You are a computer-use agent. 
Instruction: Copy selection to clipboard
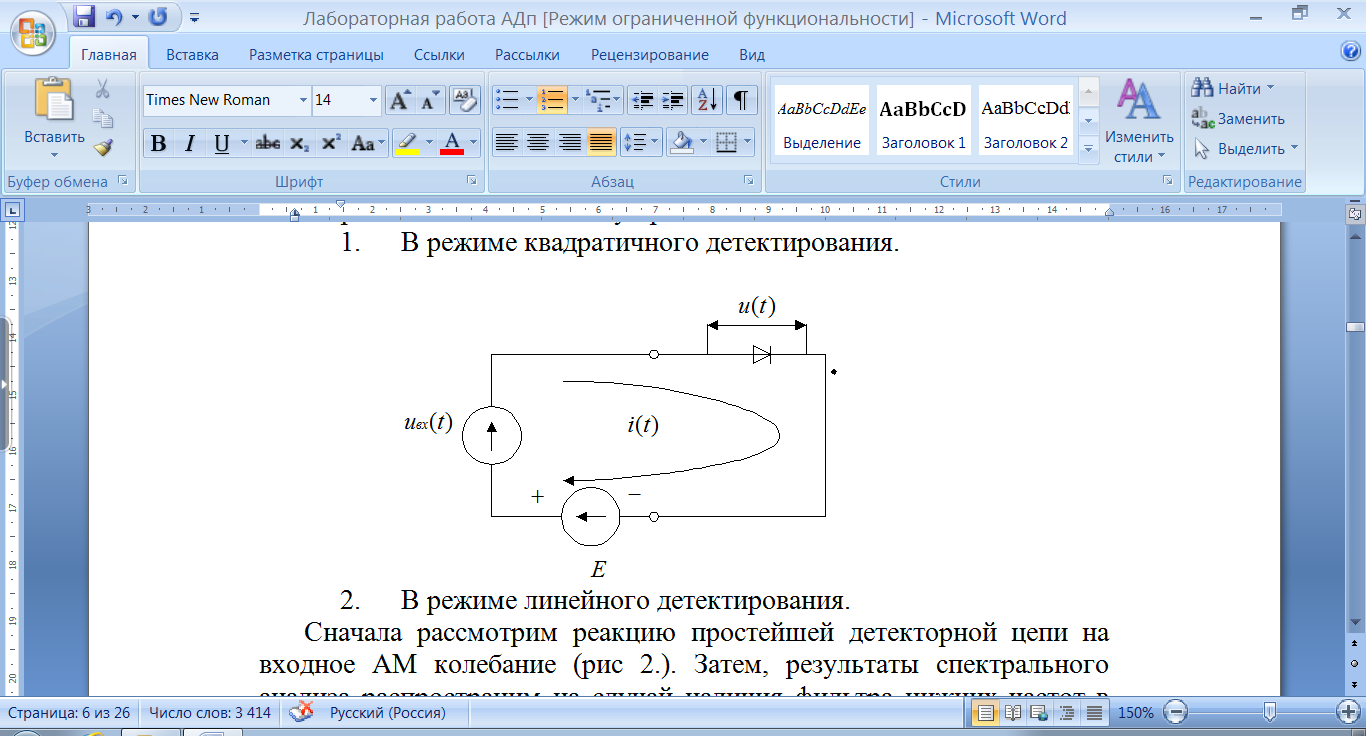tap(102, 118)
